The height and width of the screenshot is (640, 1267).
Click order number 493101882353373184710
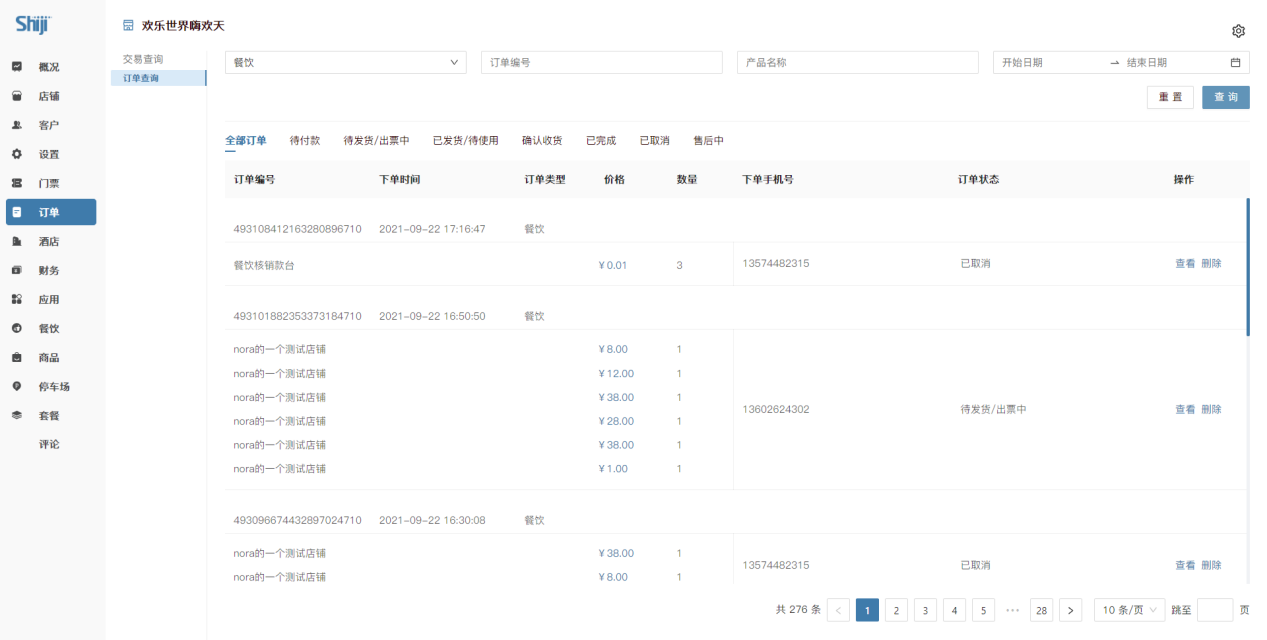297,316
